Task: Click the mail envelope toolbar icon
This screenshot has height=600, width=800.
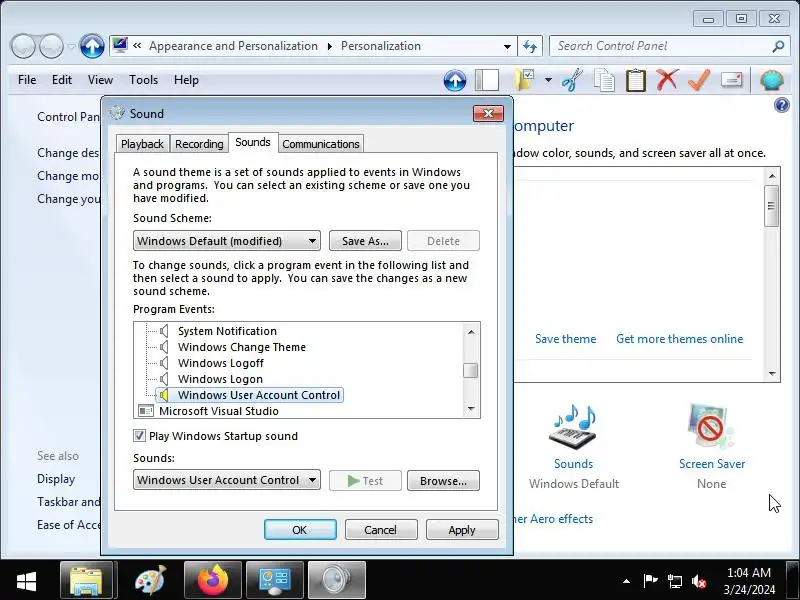Action: (731, 80)
